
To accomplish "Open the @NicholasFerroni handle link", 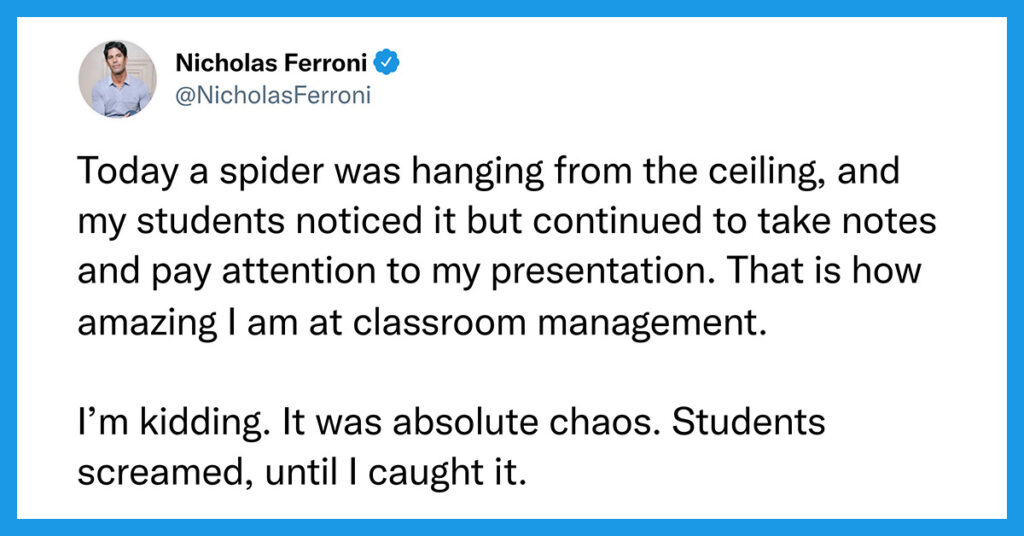I will pos(273,95).
